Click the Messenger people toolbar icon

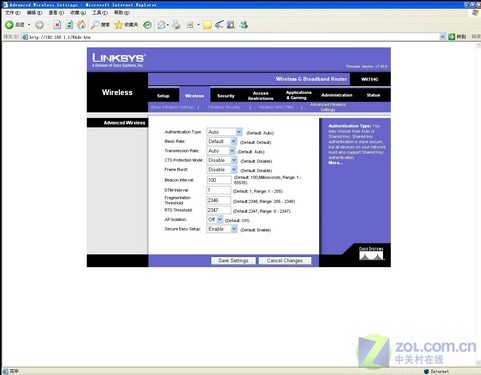click(244, 25)
